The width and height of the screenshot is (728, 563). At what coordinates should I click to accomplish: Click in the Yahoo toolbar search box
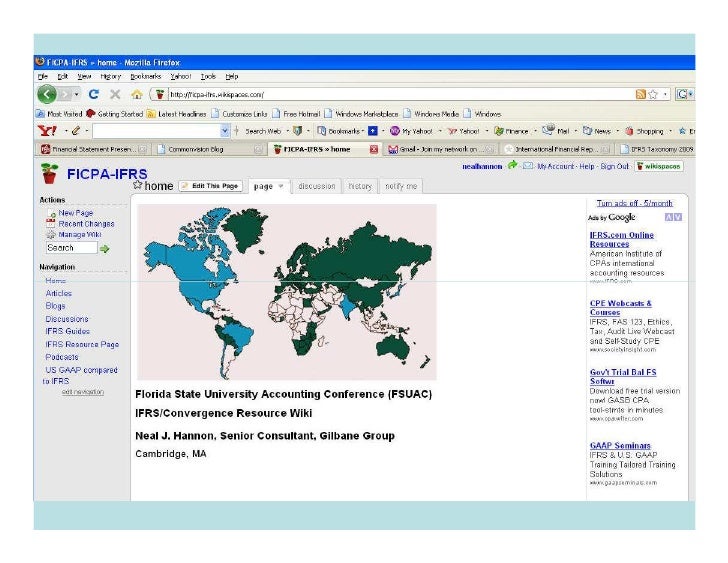point(156,131)
